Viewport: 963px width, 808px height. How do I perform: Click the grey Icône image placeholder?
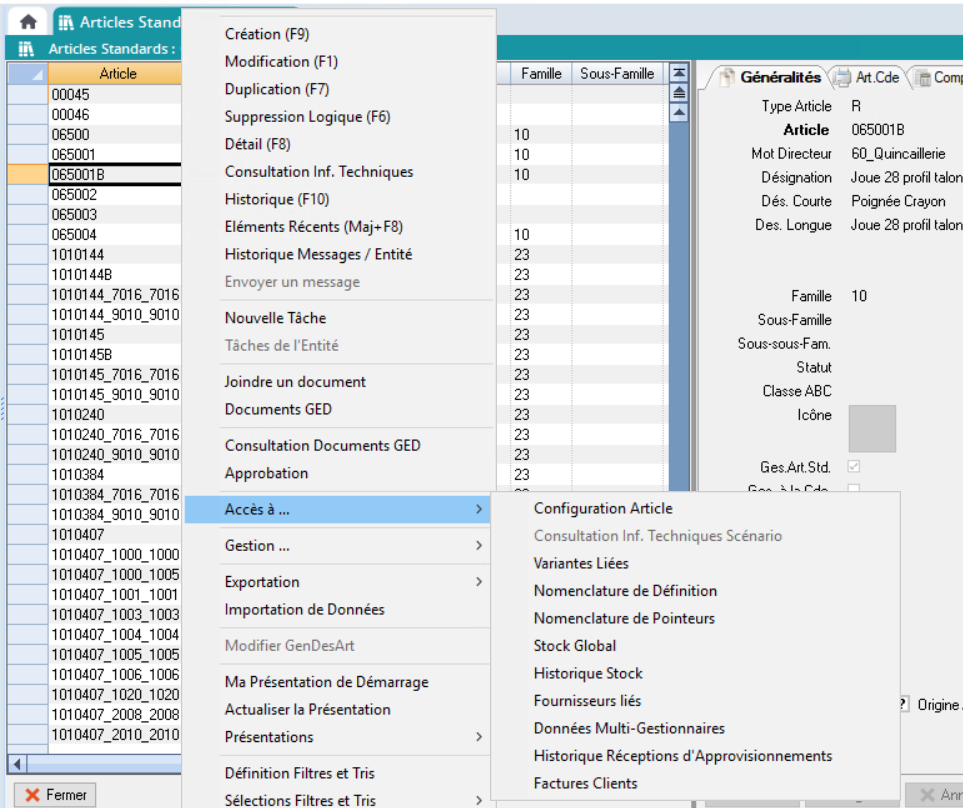click(x=872, y=428)
